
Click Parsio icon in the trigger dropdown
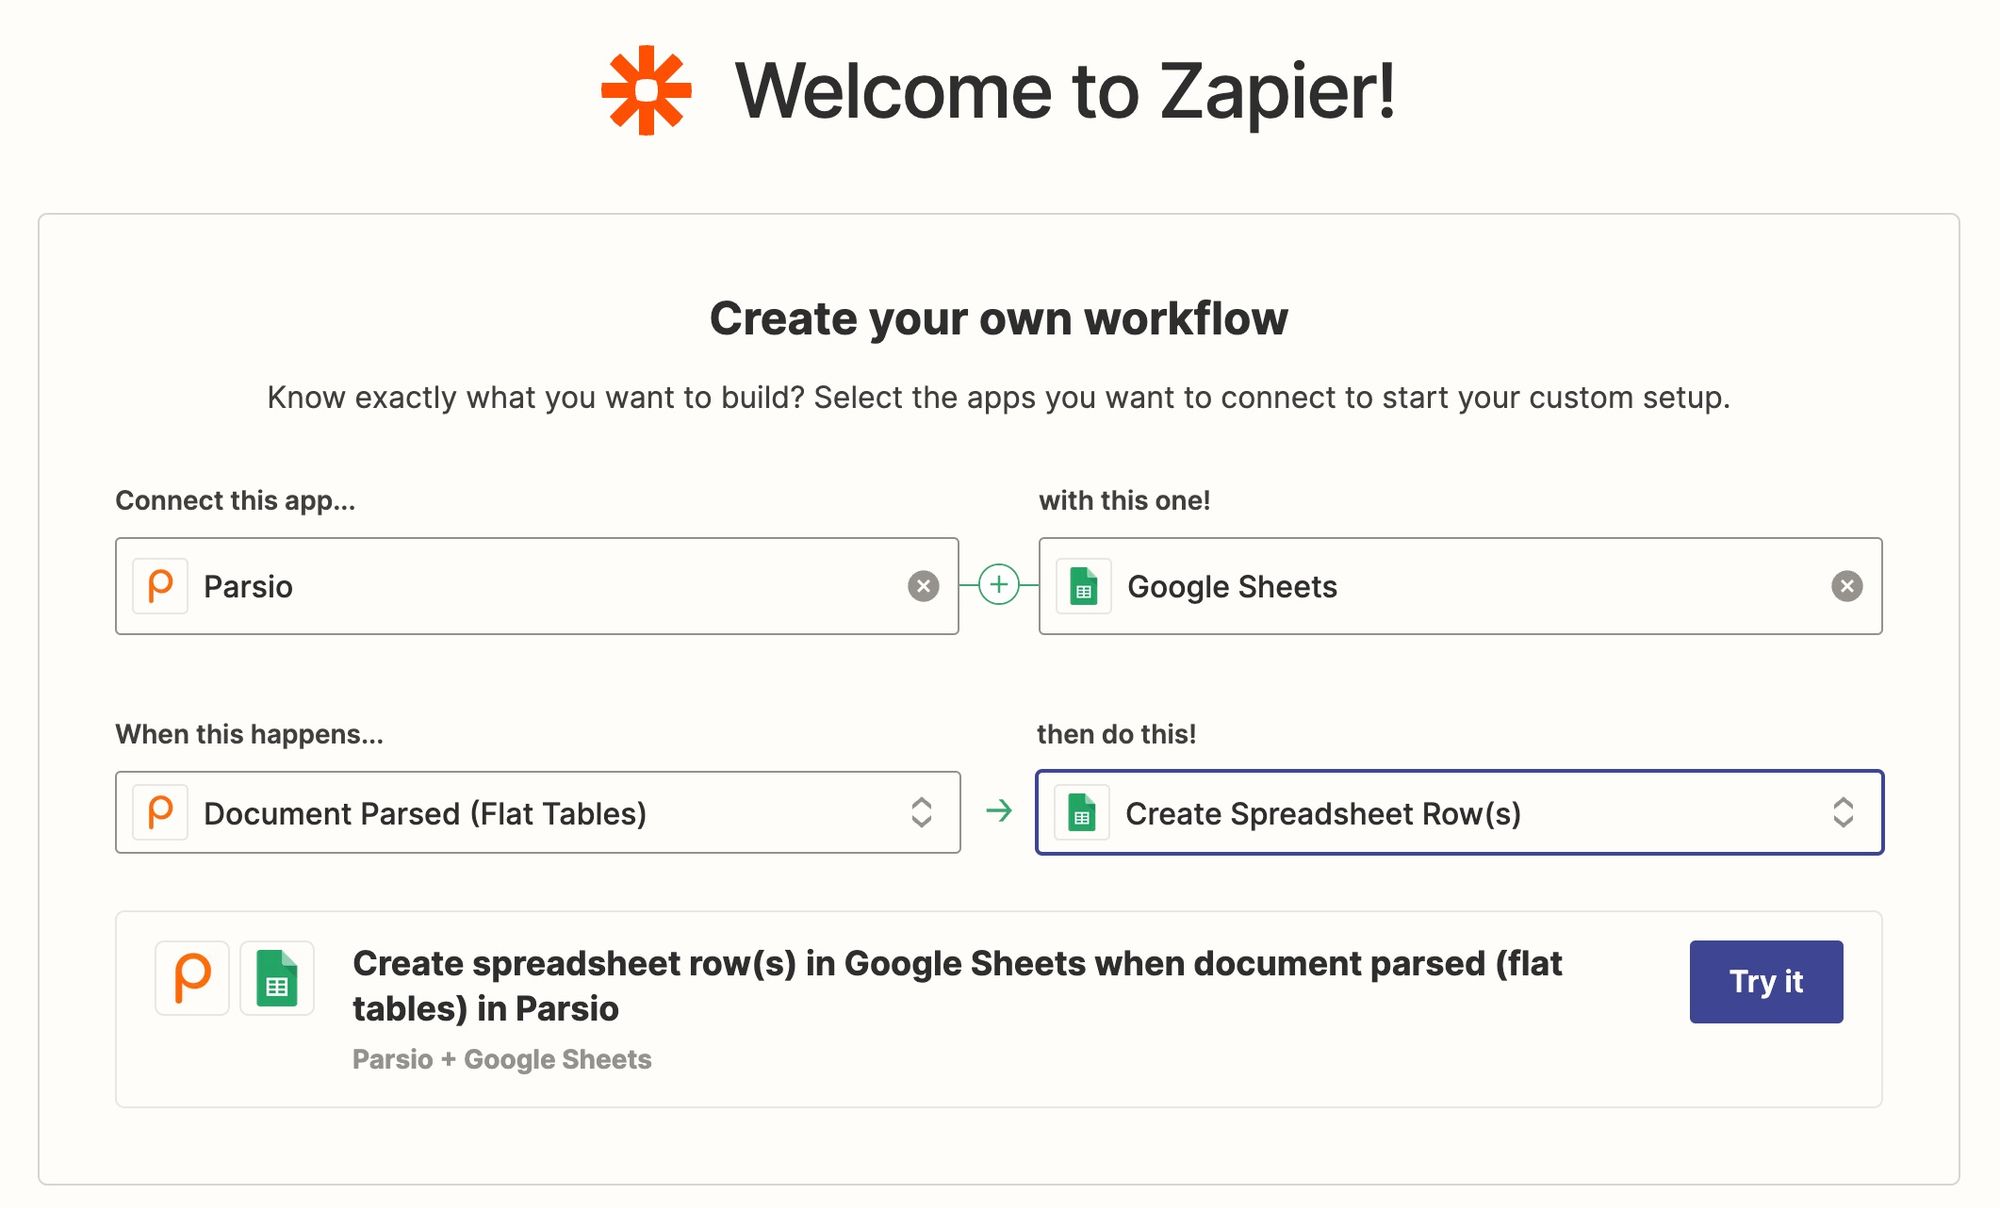pos(161,812)
